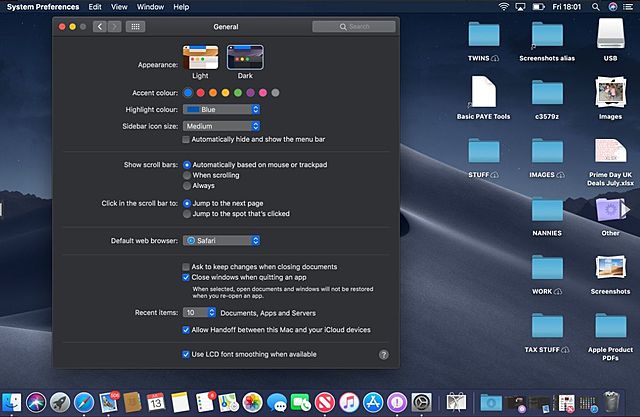
Task: Open Spotlight search magnifier in menu bar
Action: click(x=596, y=7)
